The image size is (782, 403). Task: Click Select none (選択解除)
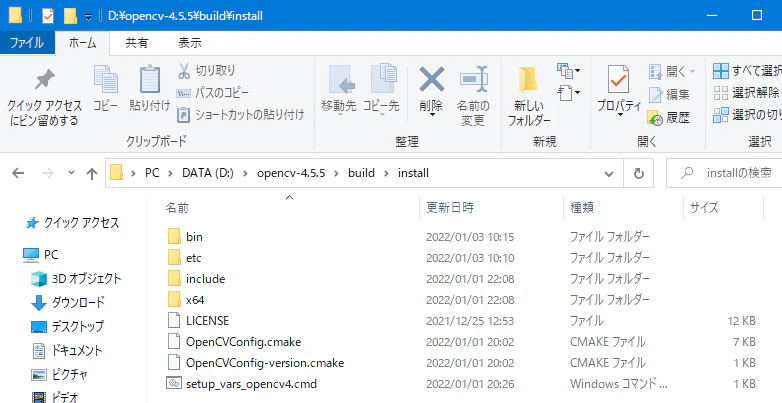747,93
